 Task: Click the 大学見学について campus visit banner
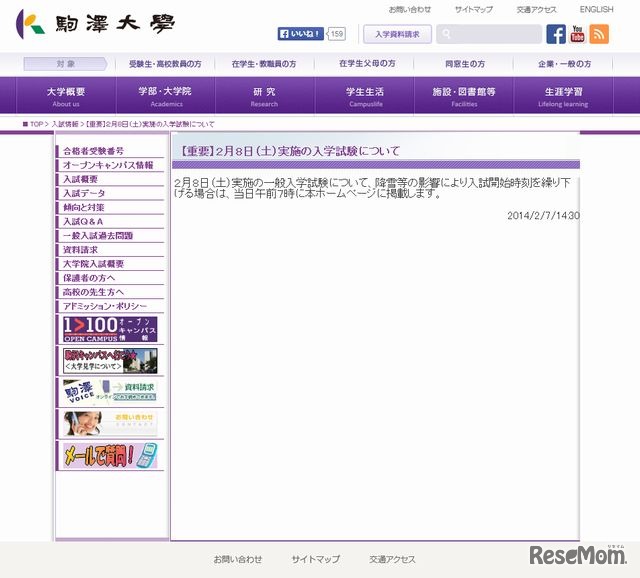click(110, 360)
